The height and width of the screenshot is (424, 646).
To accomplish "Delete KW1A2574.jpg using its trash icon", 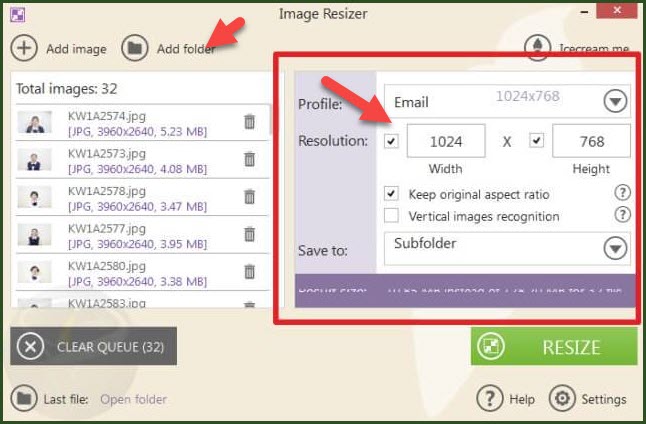I will coord(250,122).
